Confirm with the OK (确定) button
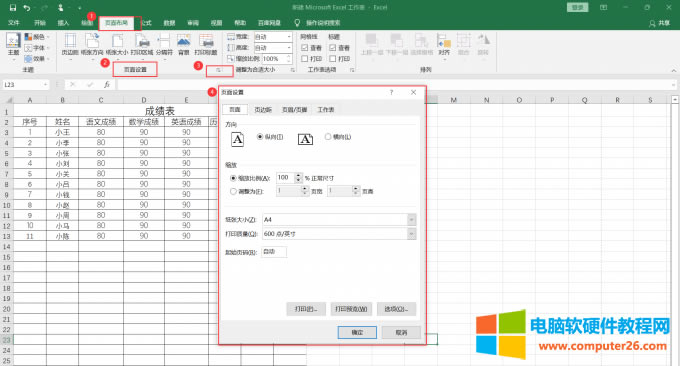Screen dimensions: 680x366 tap(357, 332)
